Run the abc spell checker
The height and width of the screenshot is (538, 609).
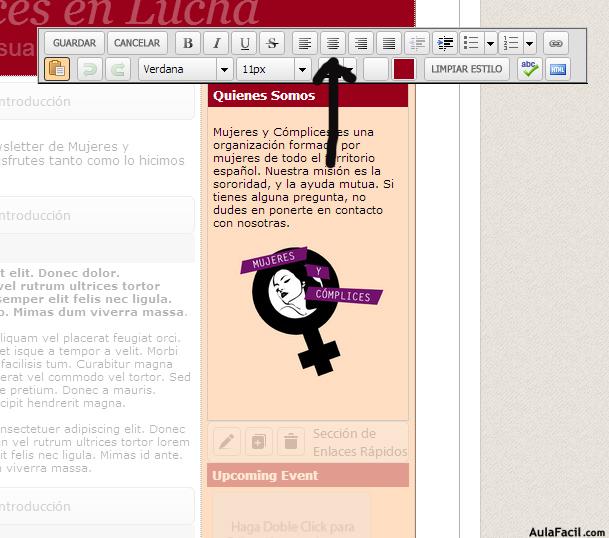click(x=530, y=69)
